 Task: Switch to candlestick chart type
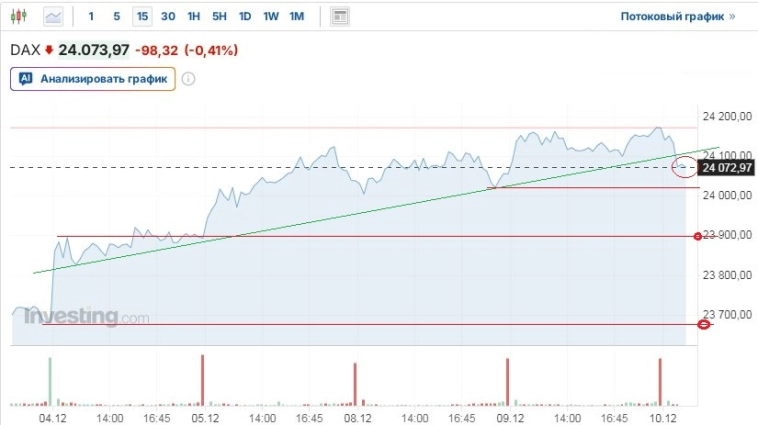(24, 16)
